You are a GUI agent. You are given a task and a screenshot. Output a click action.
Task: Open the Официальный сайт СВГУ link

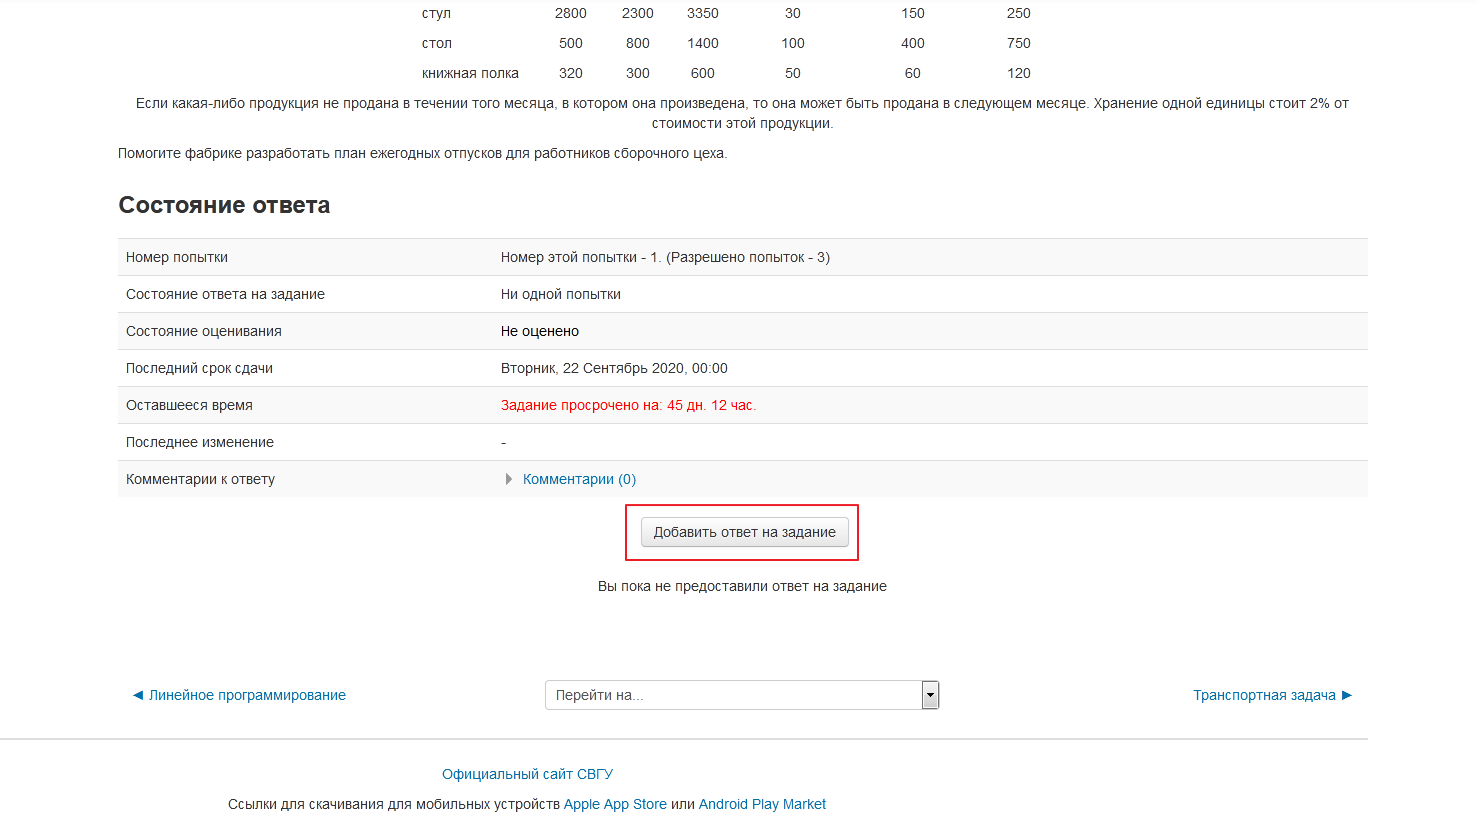pos(527,774)
